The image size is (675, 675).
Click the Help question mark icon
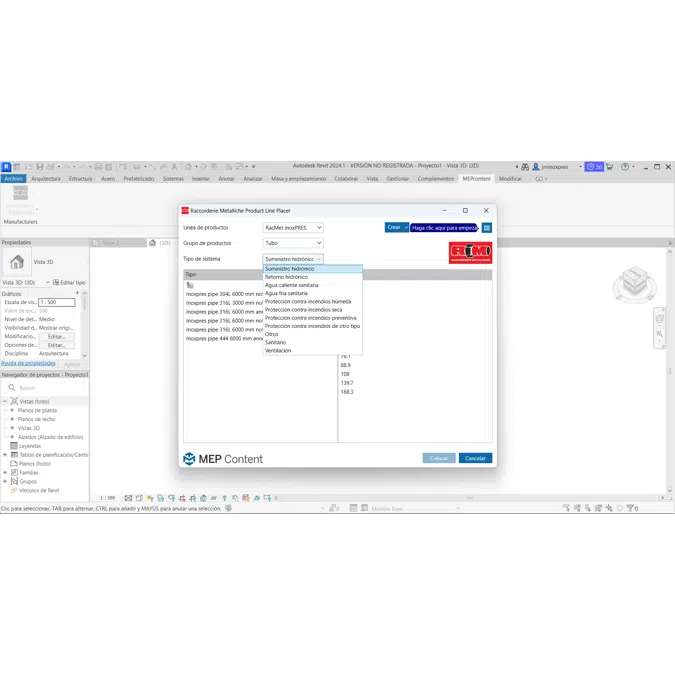point(625,167)
